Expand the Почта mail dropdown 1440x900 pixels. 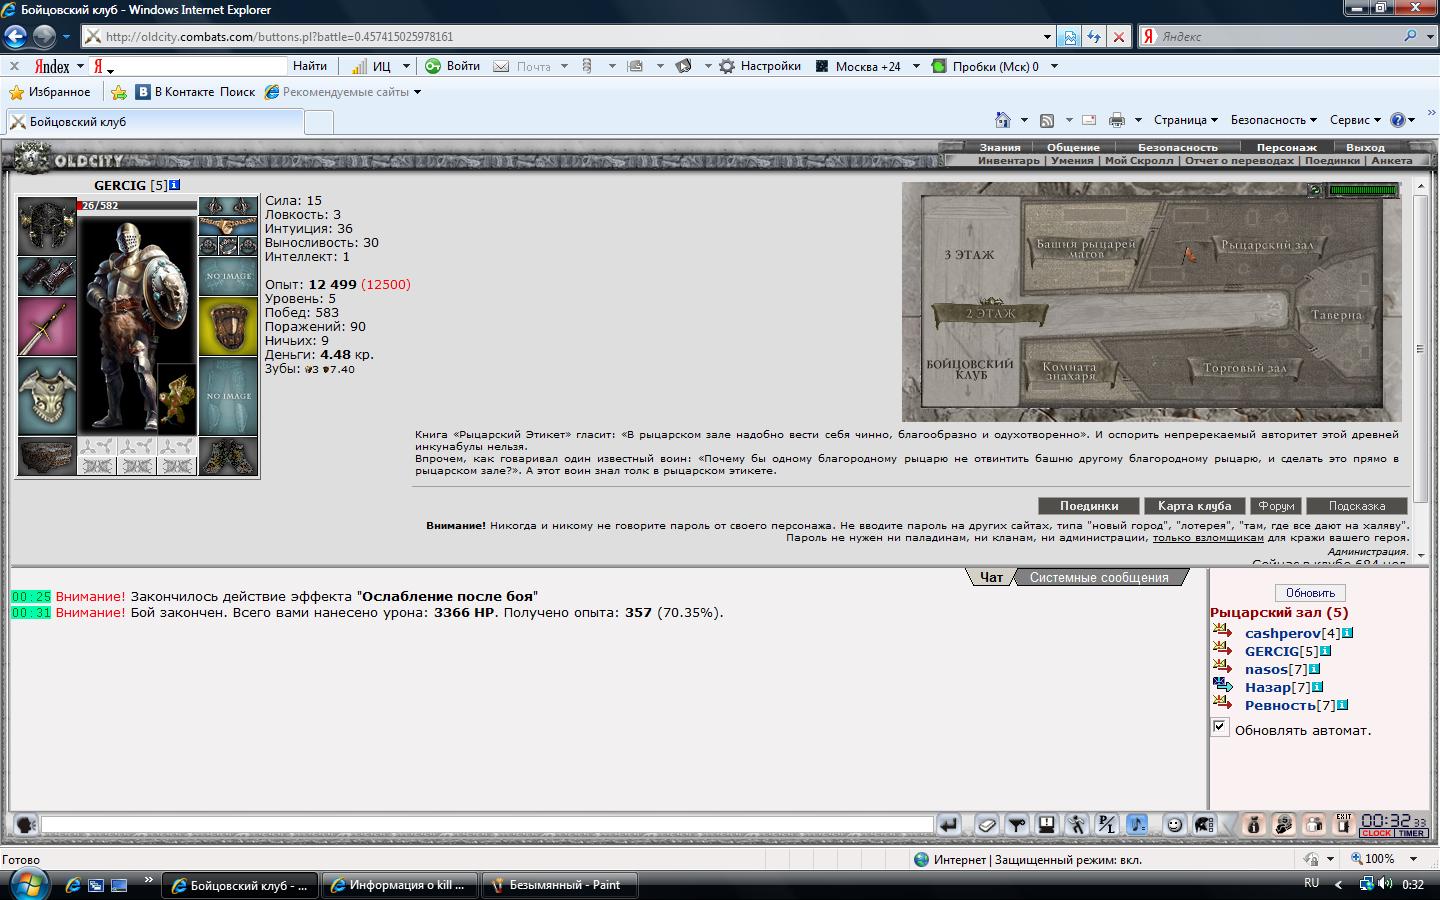[564, 66]
